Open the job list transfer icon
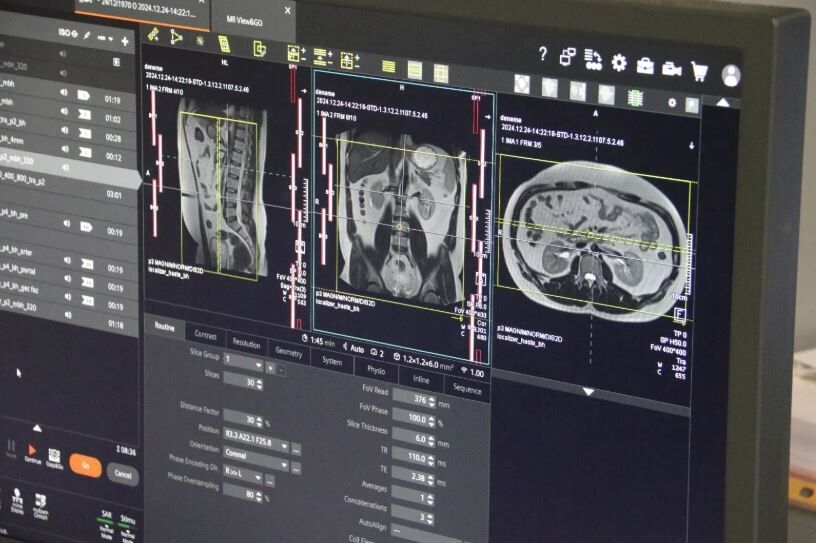The image size is (816, 543). pos(593,60)
